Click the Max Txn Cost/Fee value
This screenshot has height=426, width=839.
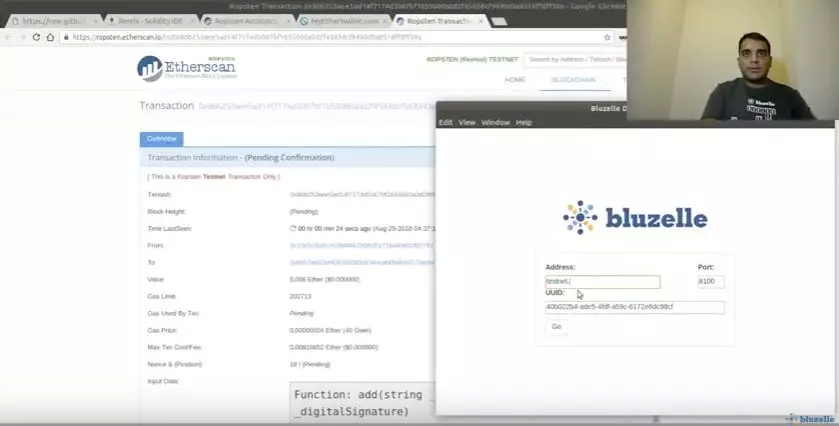tap(334, 347)
